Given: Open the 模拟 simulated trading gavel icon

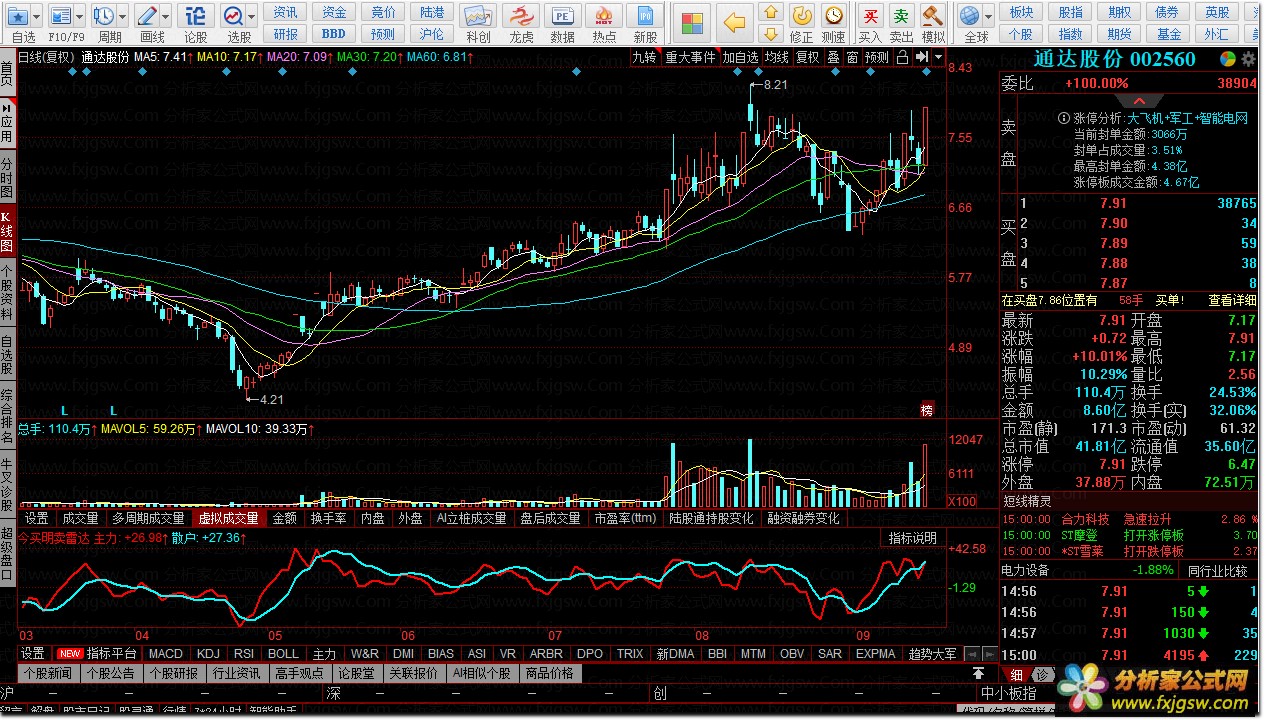Looking at the screenshot, I should pyautogui.click(x=933, y=16).
